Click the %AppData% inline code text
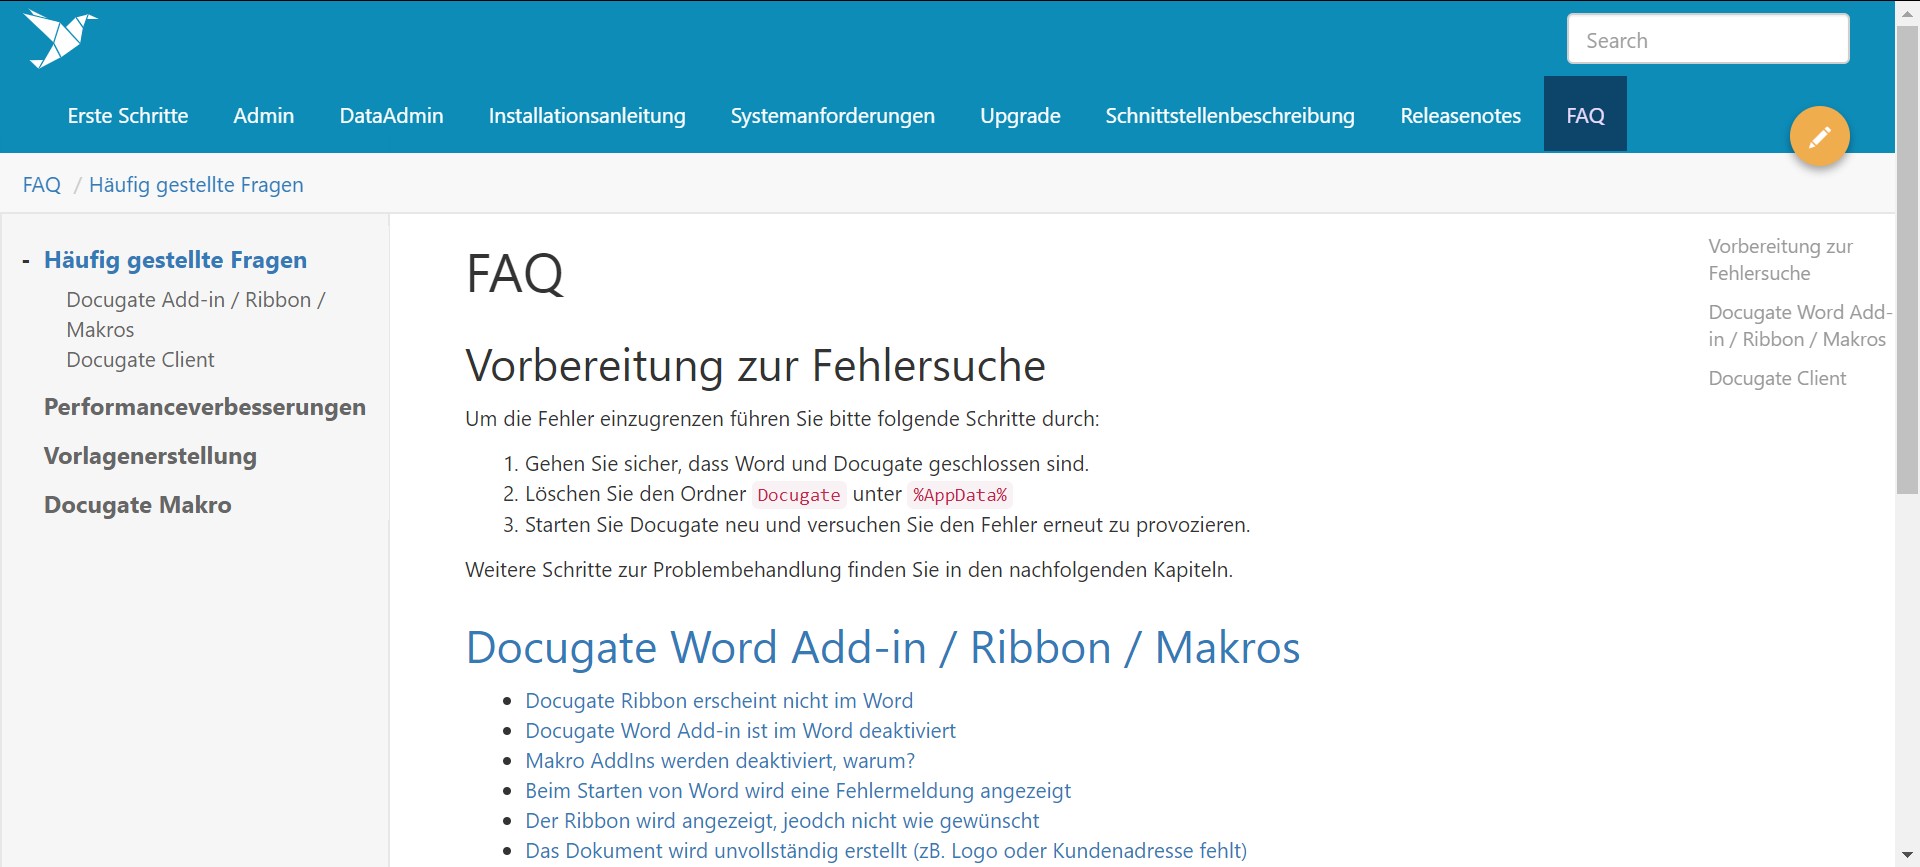This screenshot has height=867, width=1920. pos(960,495)
